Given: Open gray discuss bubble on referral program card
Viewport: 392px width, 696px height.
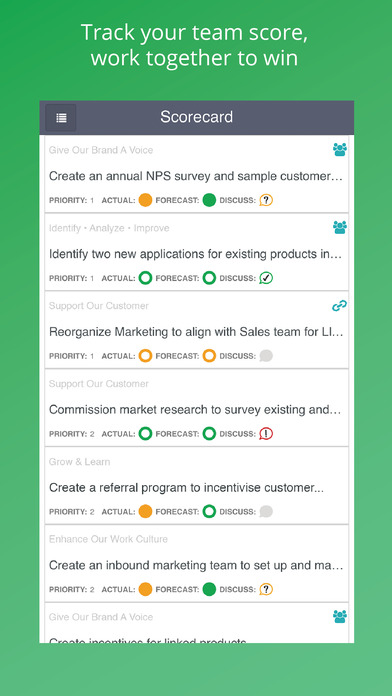Looking at the screenshot, I should (x=266, y=511).
